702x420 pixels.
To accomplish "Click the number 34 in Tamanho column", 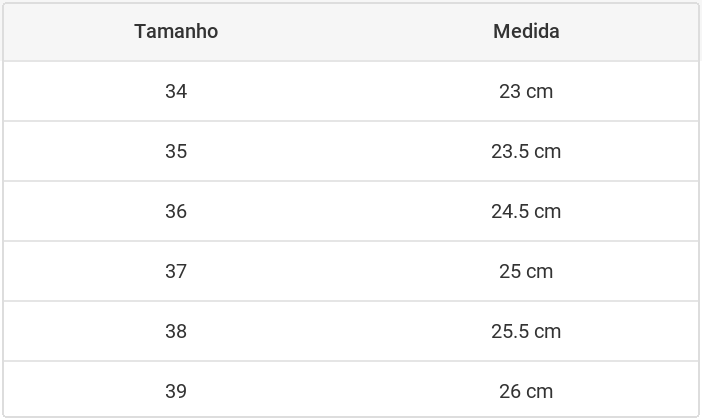I will (176, 91).
